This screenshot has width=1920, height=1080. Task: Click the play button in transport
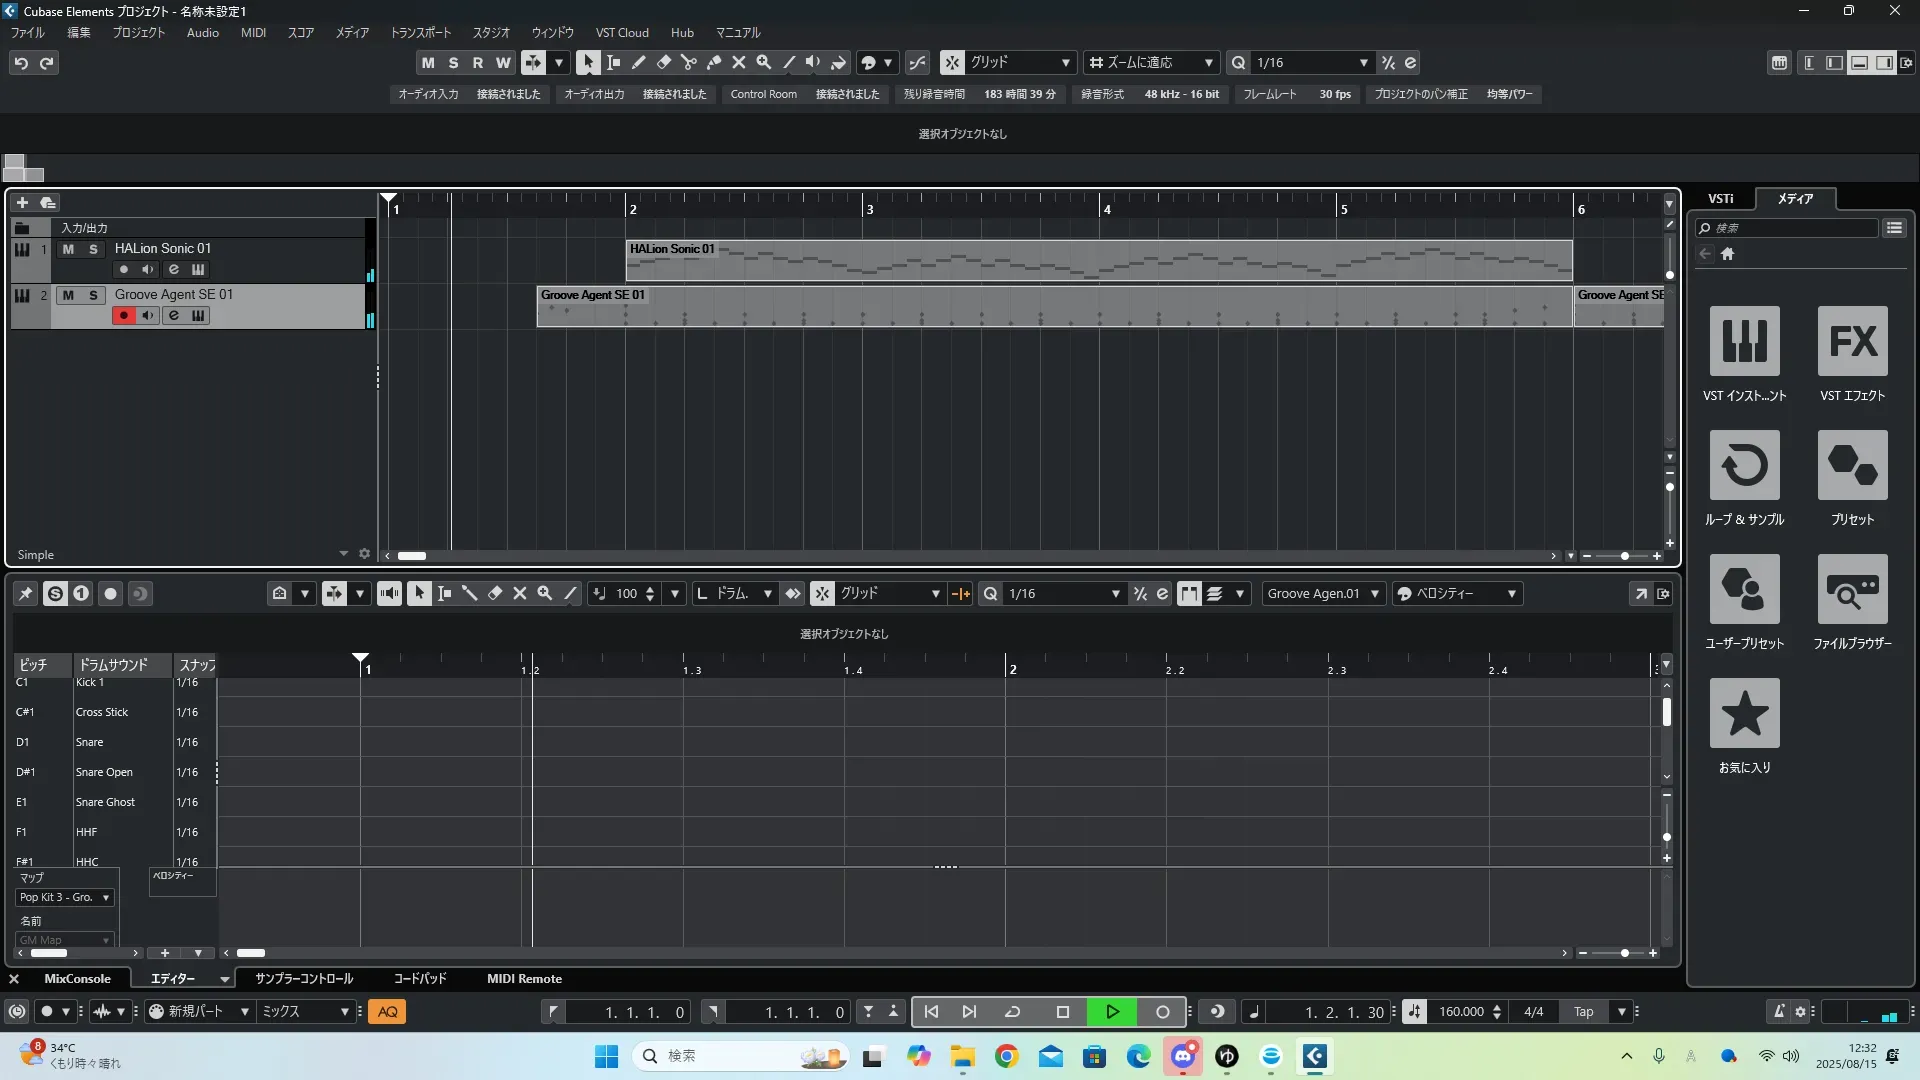(x=1112, y=1012)
